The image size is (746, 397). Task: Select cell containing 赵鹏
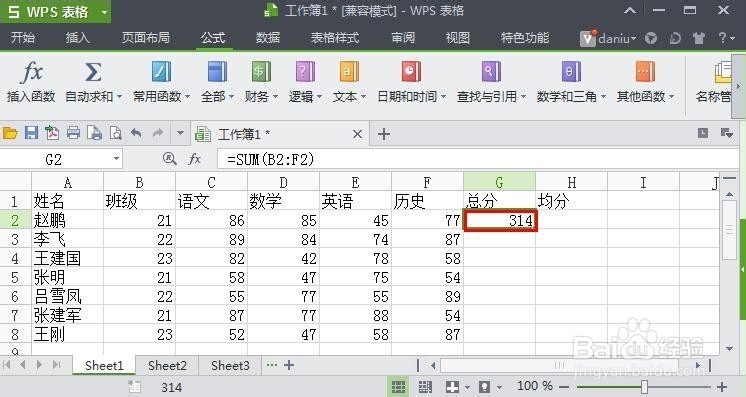pos(68,220)
